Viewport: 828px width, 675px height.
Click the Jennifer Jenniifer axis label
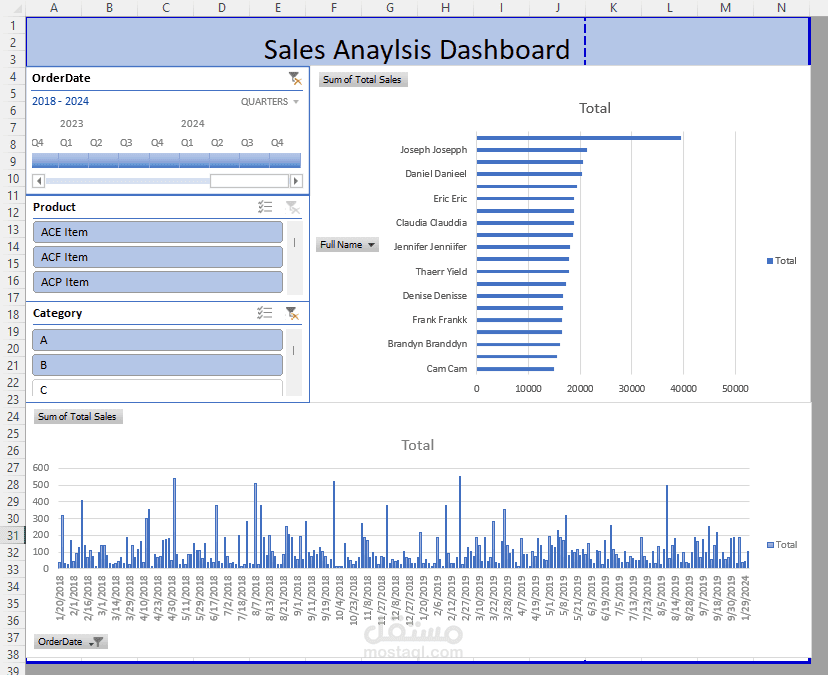point(430,247)
